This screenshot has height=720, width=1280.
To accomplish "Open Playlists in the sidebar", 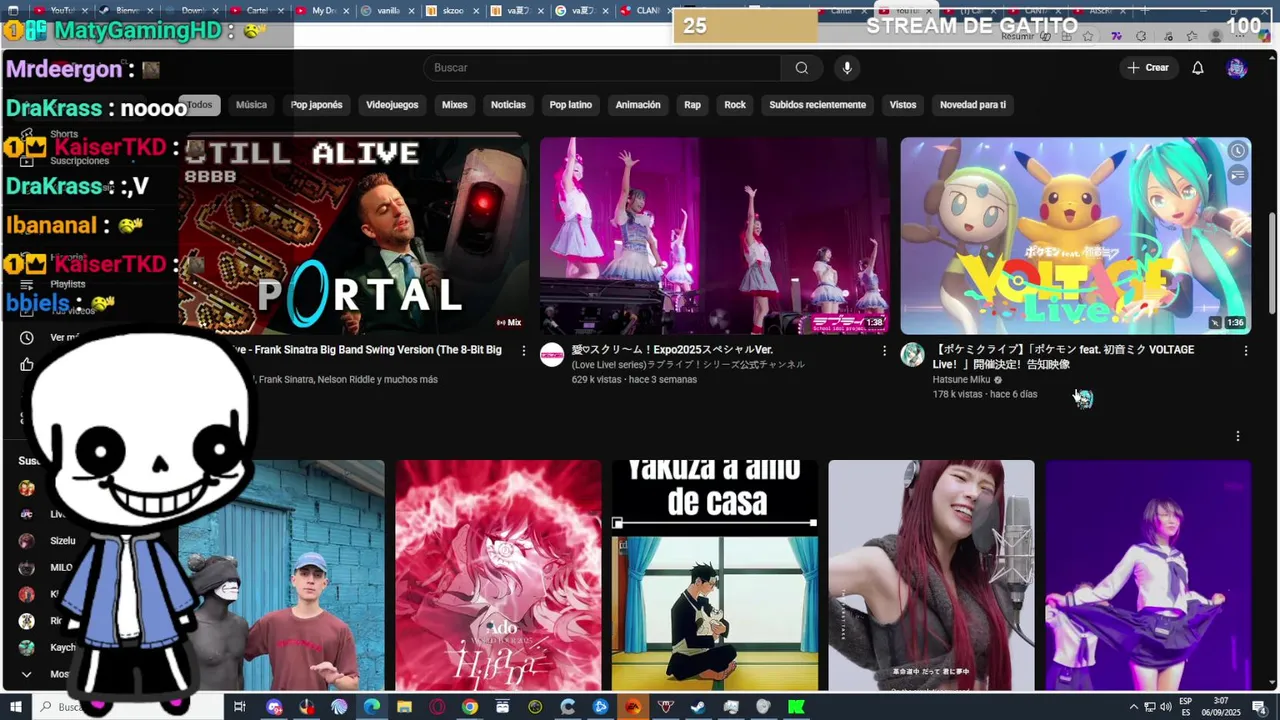I will click(x=68, y=284).
